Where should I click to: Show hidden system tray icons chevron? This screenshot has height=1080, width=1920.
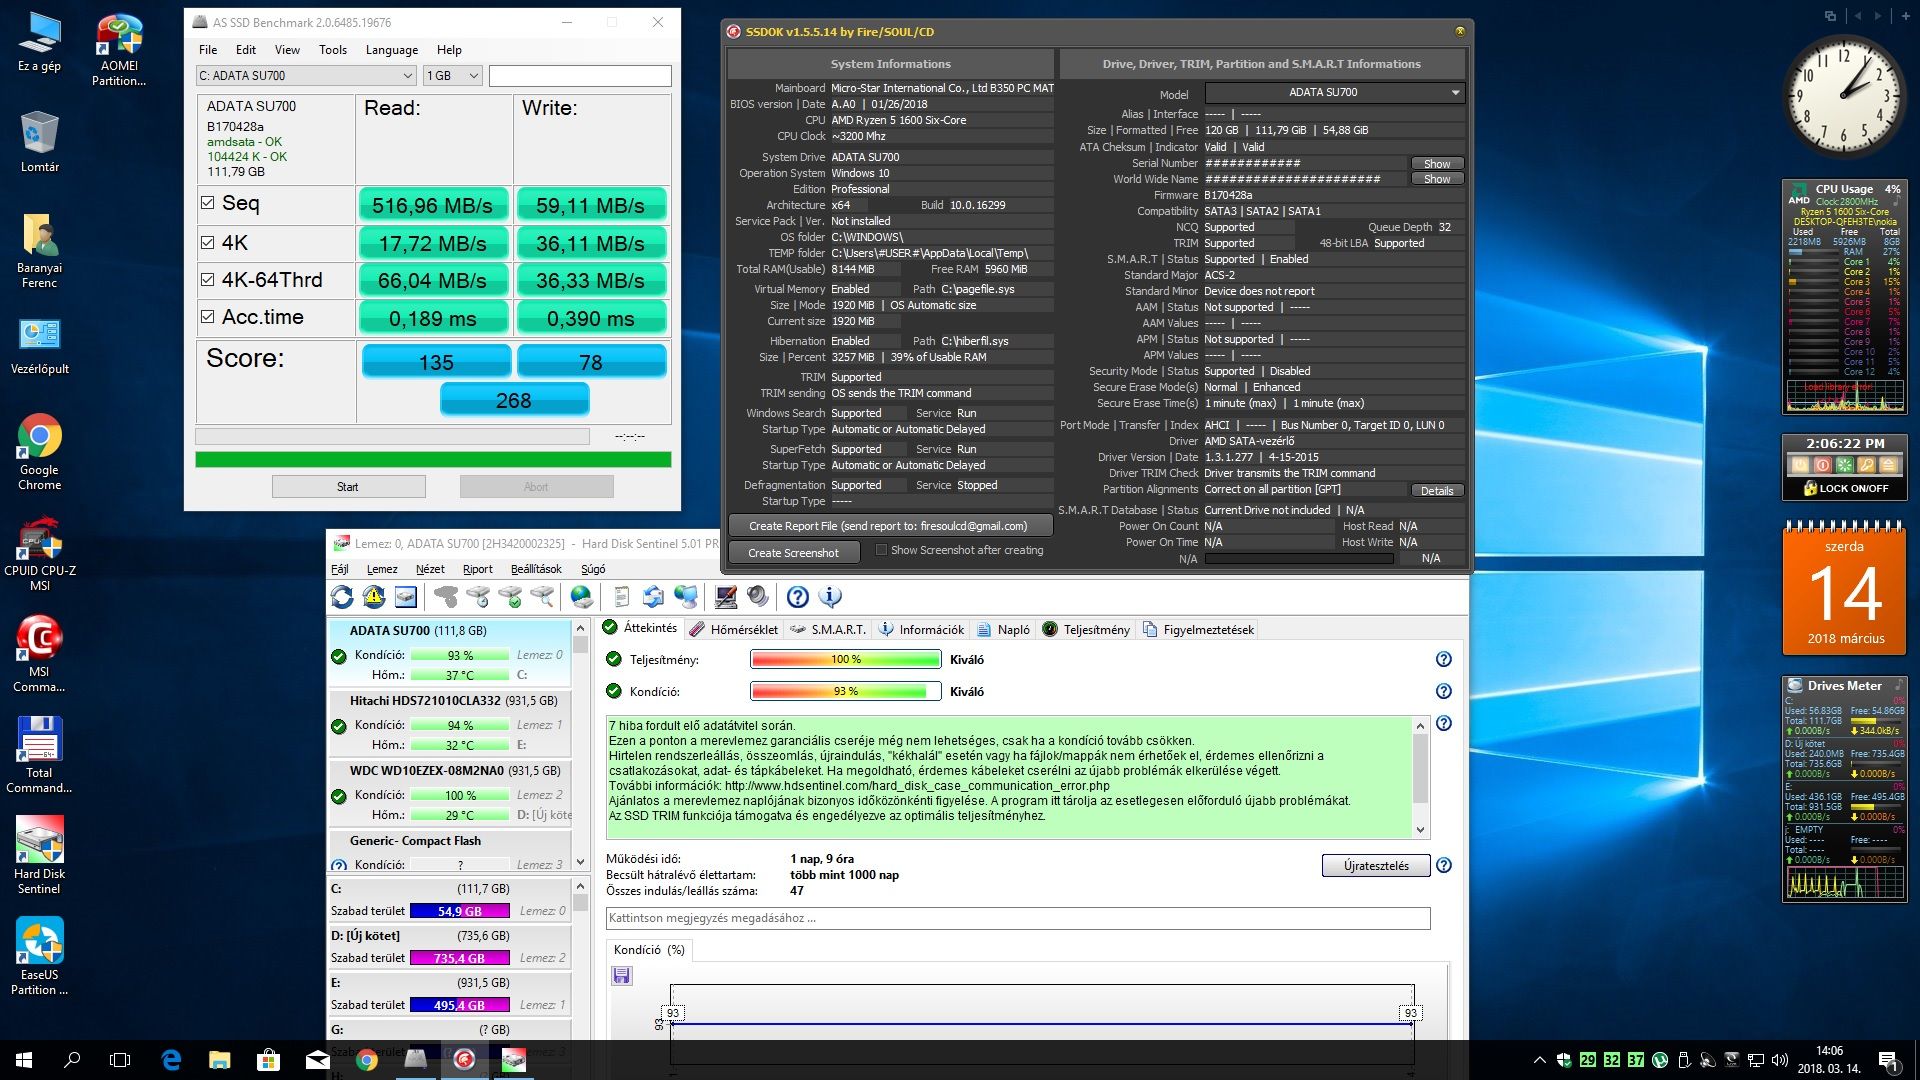point(1538,1060)
